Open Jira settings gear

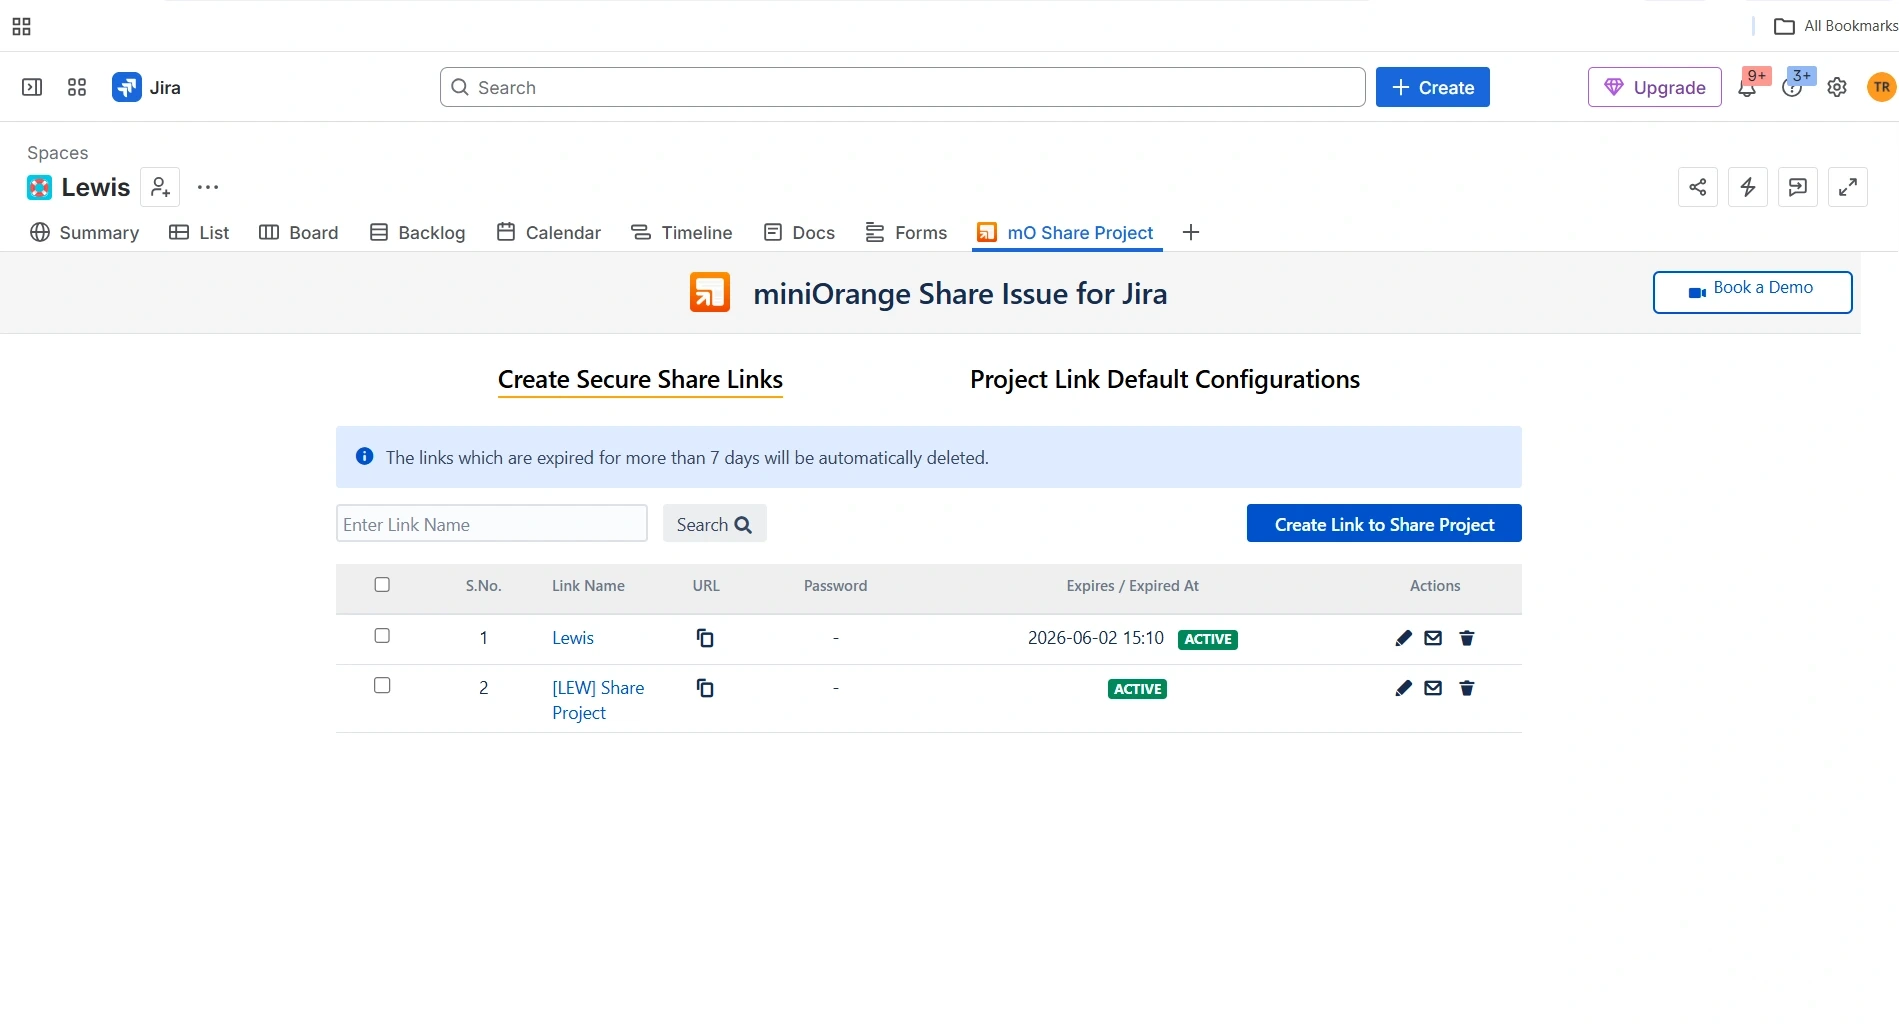(1837, 87)
